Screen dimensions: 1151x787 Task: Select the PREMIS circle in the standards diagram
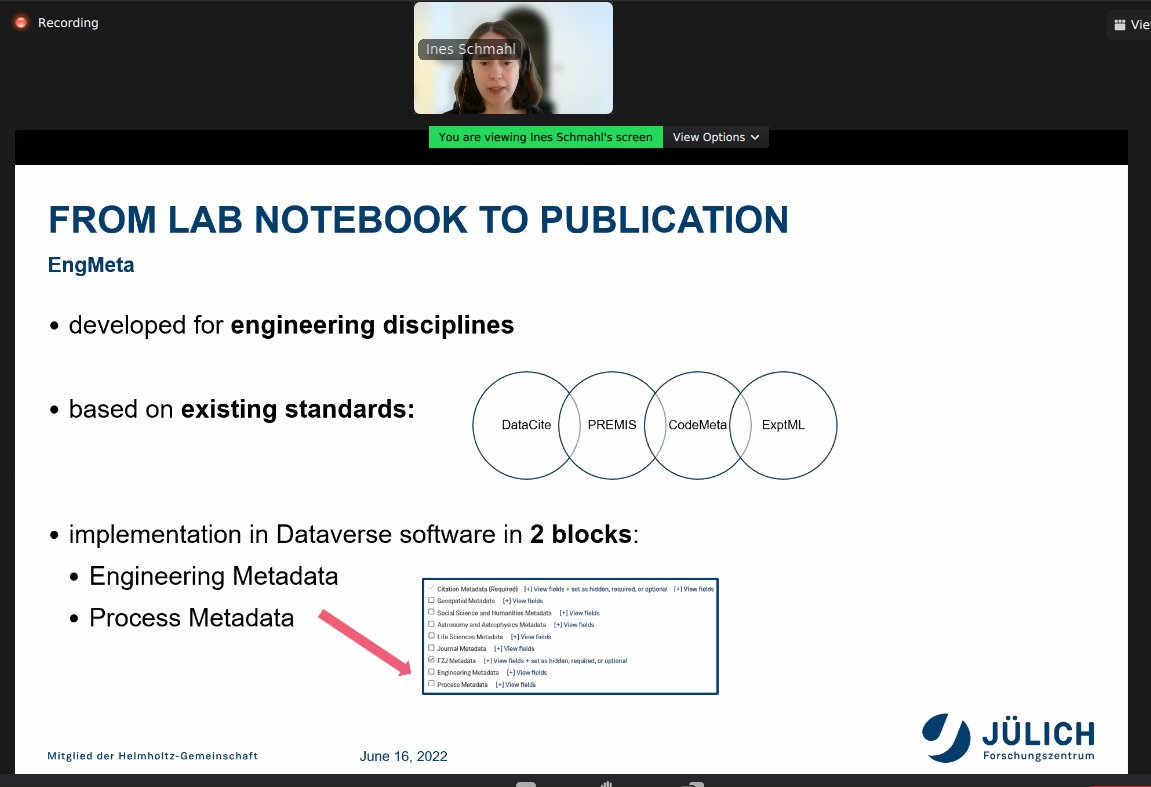point(611,425)
